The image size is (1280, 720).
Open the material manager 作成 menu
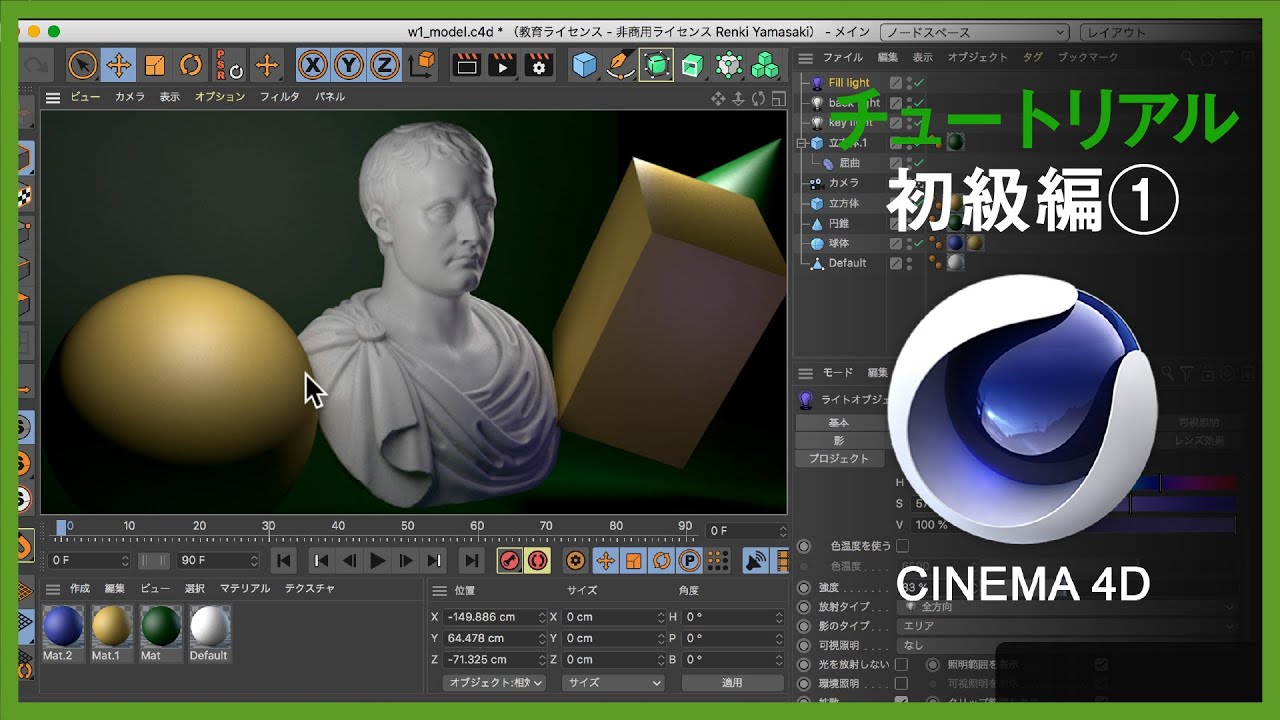point(80,589)
